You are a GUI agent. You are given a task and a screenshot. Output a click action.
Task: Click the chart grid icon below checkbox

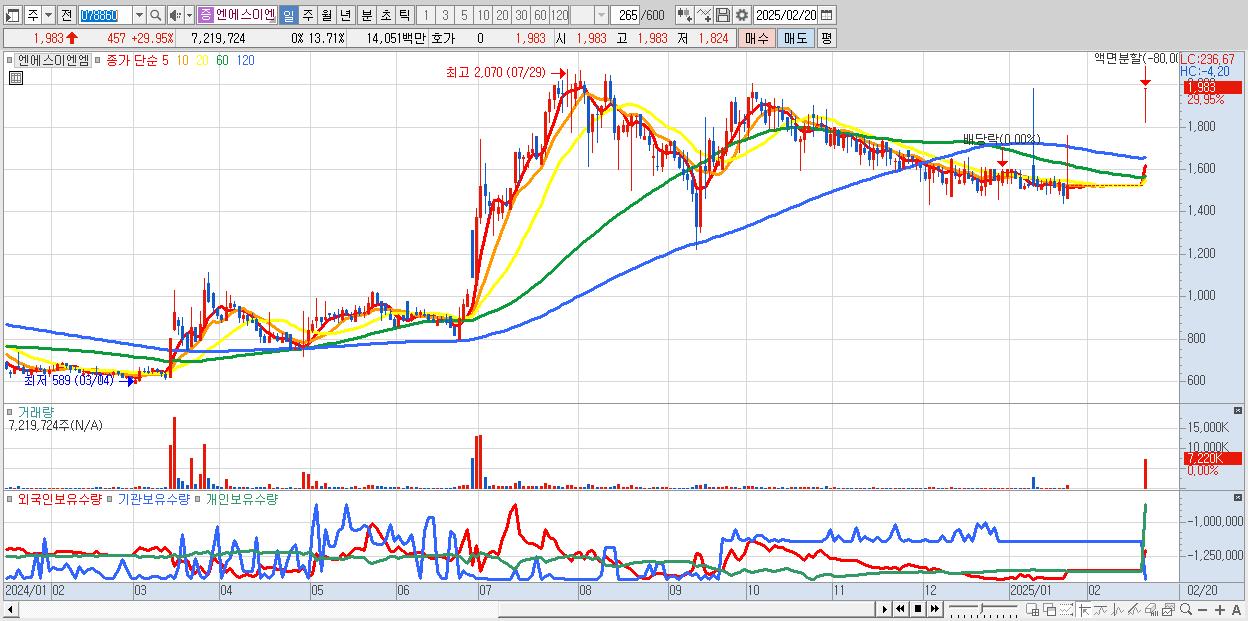(15, 77)
